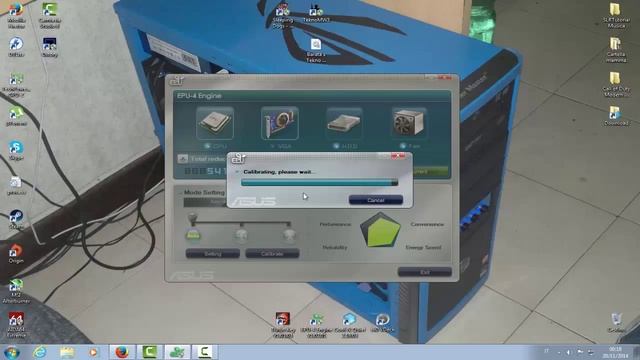Toggle the VGA indicator below the graphics card
The height and width of the screenshot is (360, 640).
[273, 146]
